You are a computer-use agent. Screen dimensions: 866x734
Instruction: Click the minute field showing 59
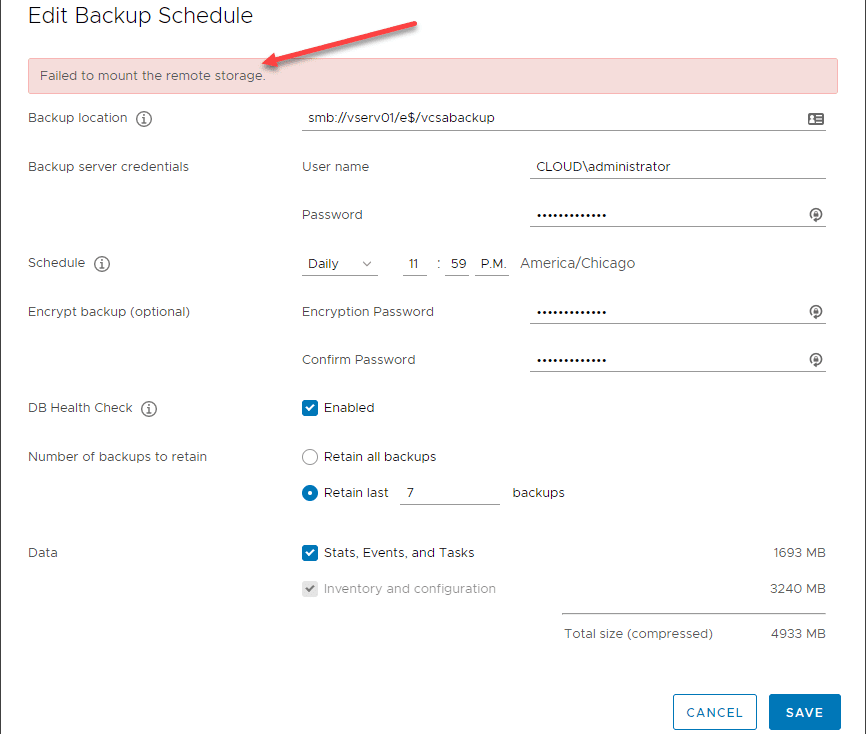tap(457, 264)
